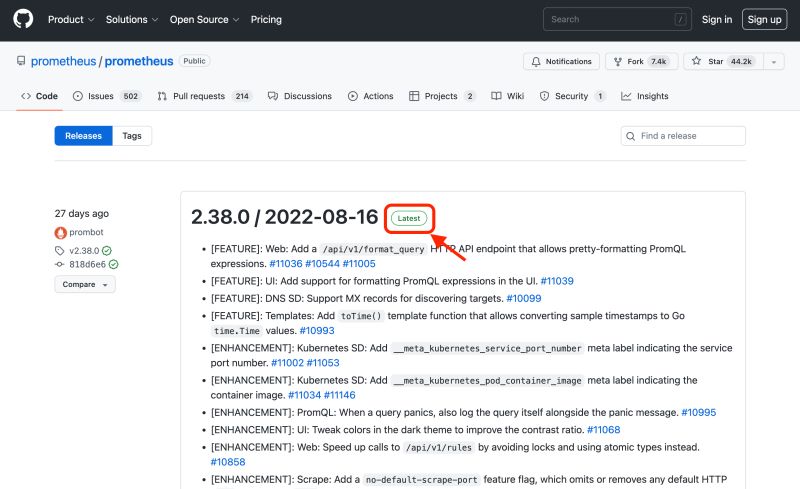Screen dimensions: 800x489
Task: Open pull request #11146
Action: [x=340, y=395]
